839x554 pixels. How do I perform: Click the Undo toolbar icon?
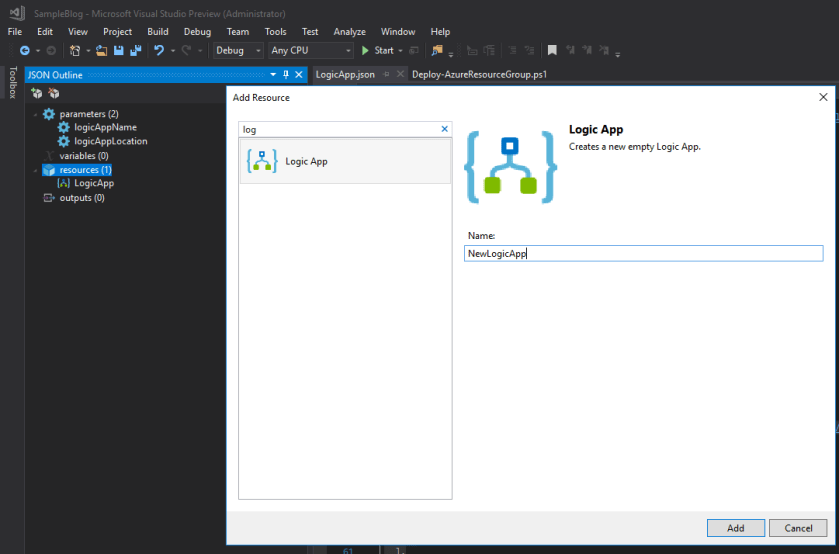158,50
